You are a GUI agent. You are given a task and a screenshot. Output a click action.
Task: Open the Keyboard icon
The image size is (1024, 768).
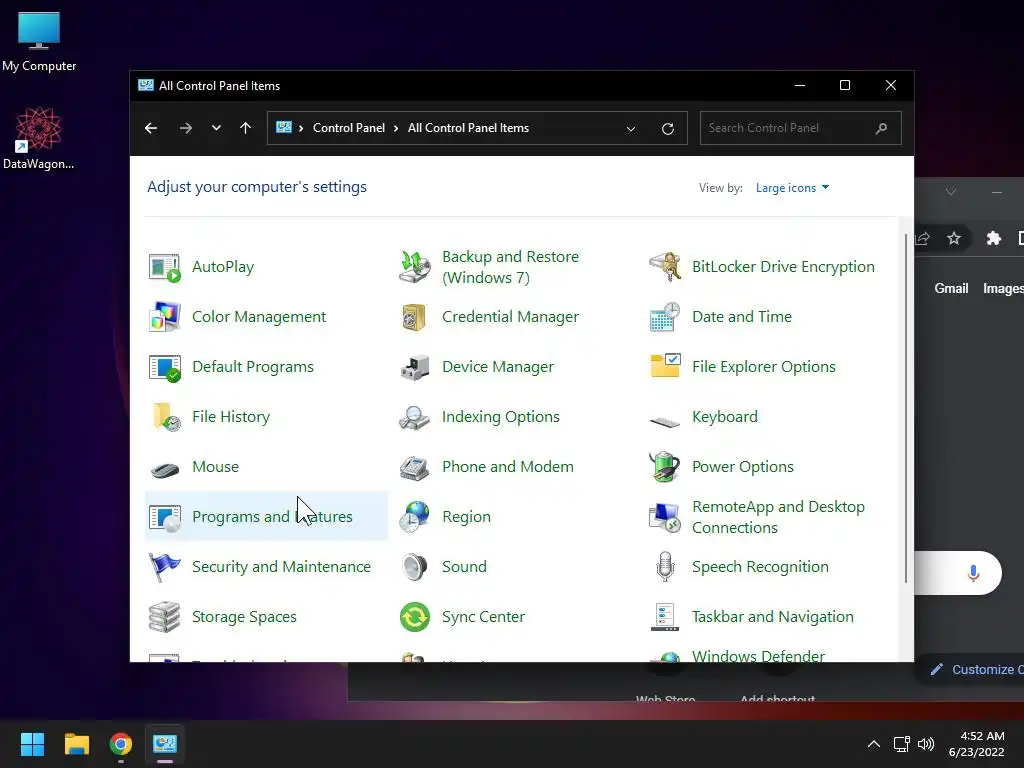tap(665, 421)
